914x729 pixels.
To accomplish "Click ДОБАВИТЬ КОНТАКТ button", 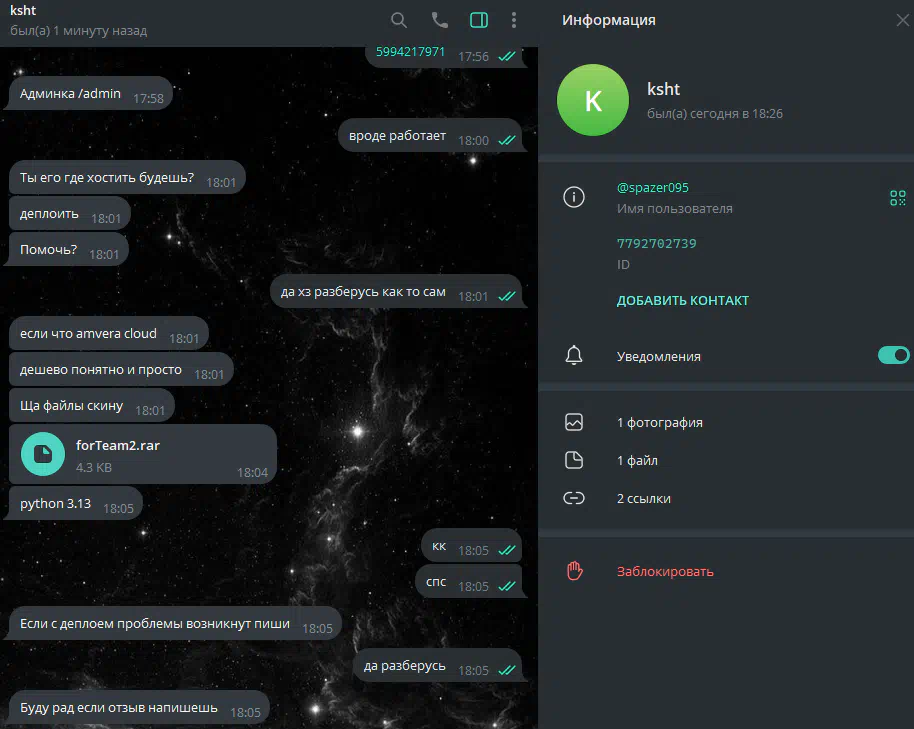I will tap(683, 301).
